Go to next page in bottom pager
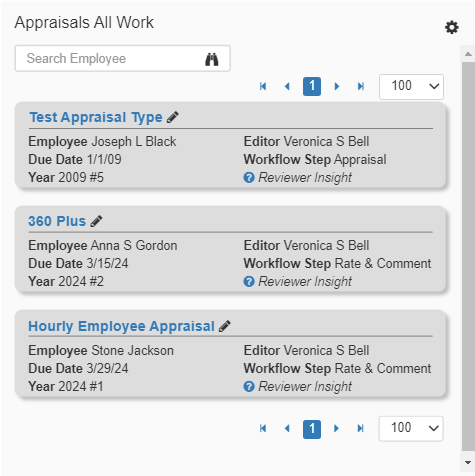This screenshot has height=476, width=475. pos(336,428)
